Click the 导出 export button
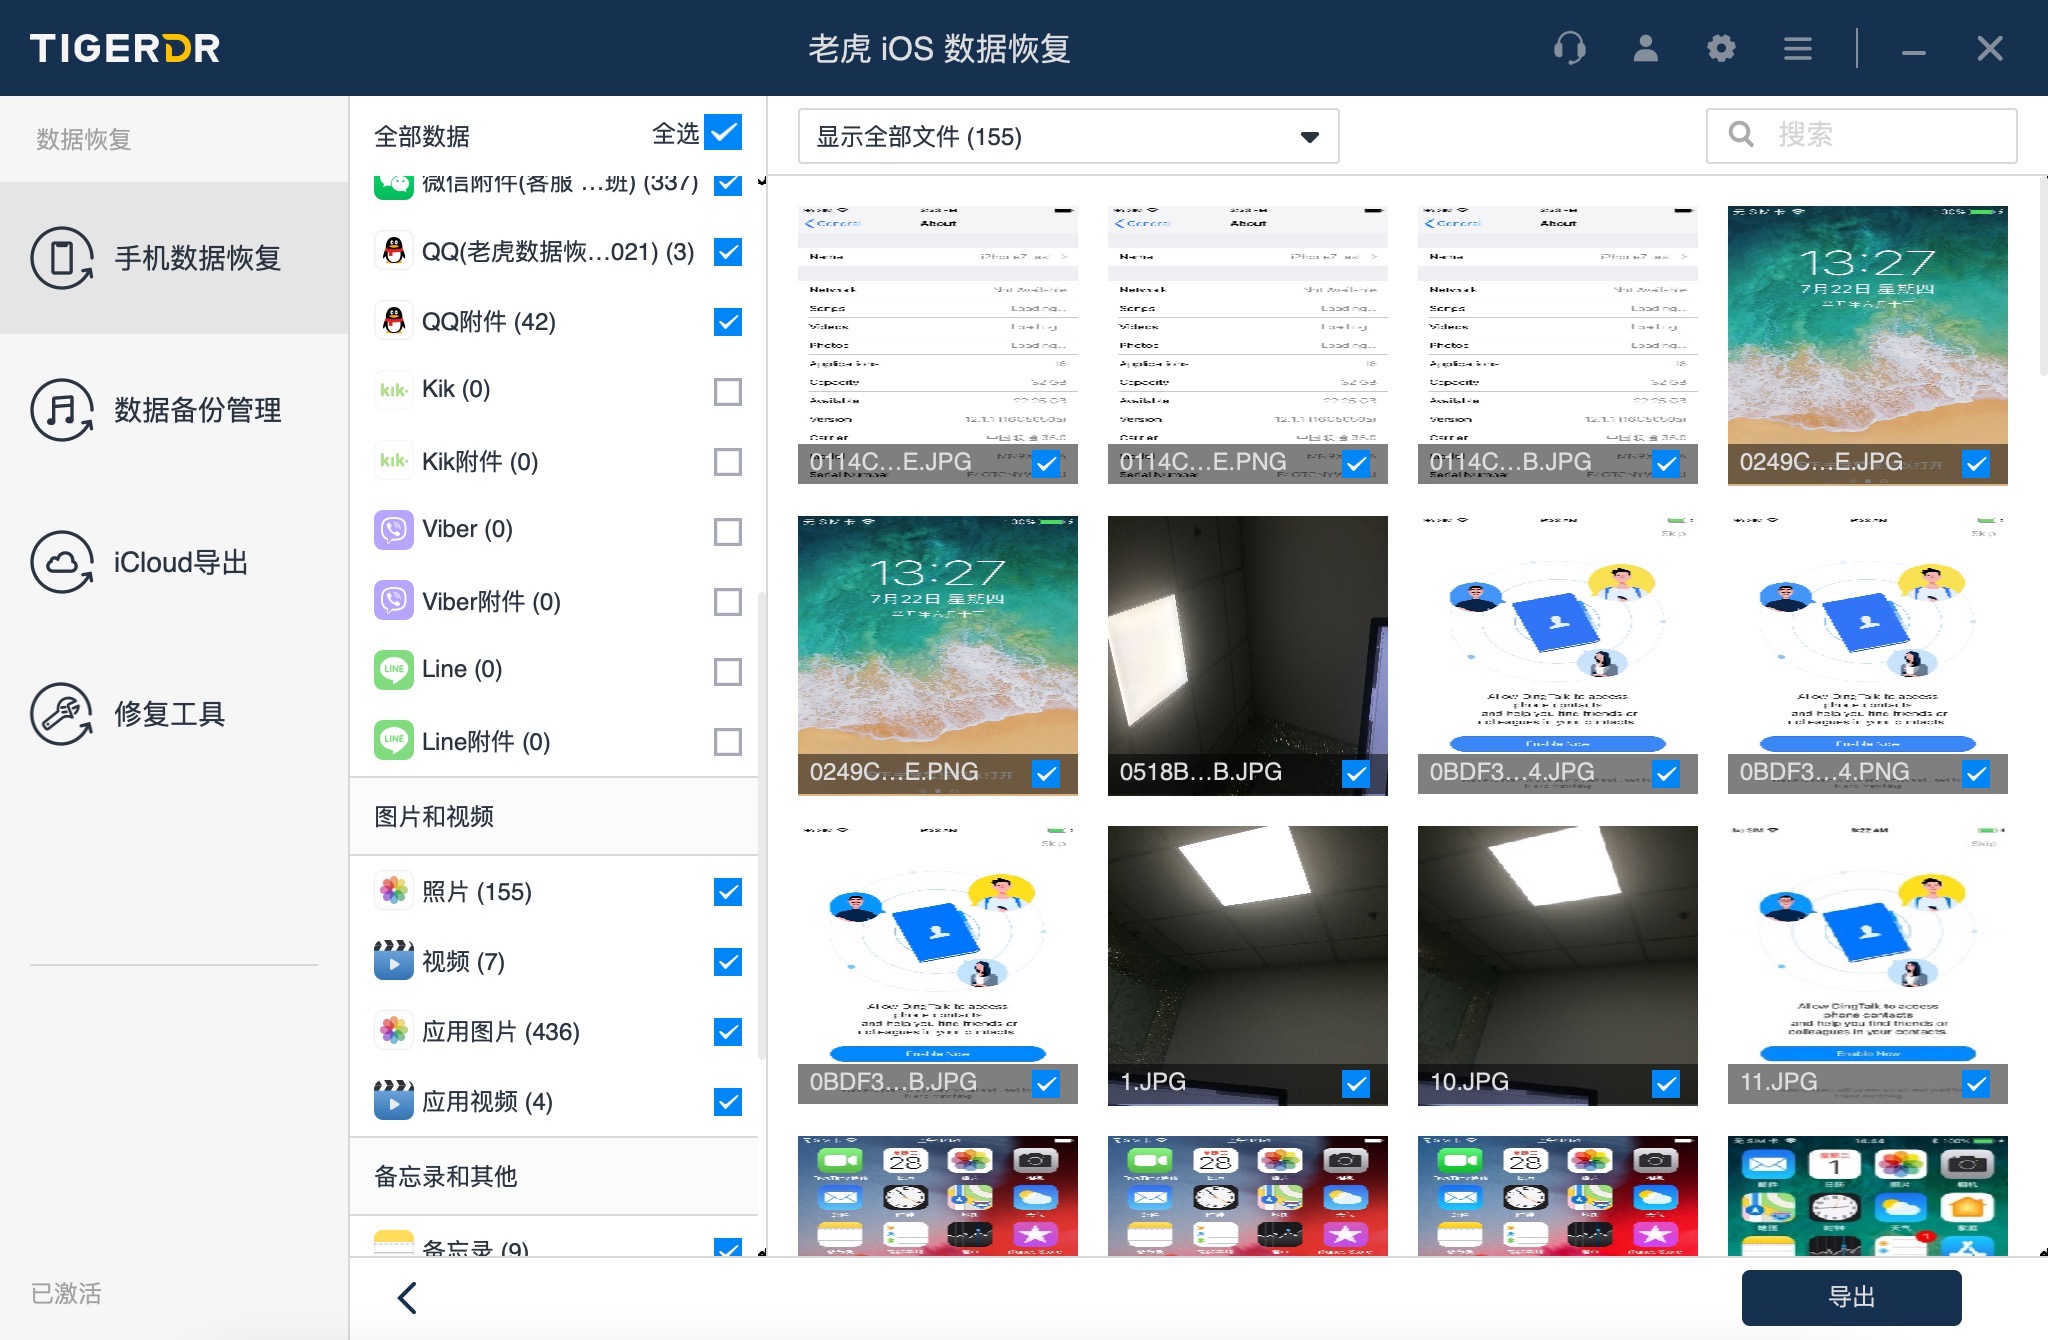Screen dimensions: 2048x1340 click(x=1851, y=1297)
